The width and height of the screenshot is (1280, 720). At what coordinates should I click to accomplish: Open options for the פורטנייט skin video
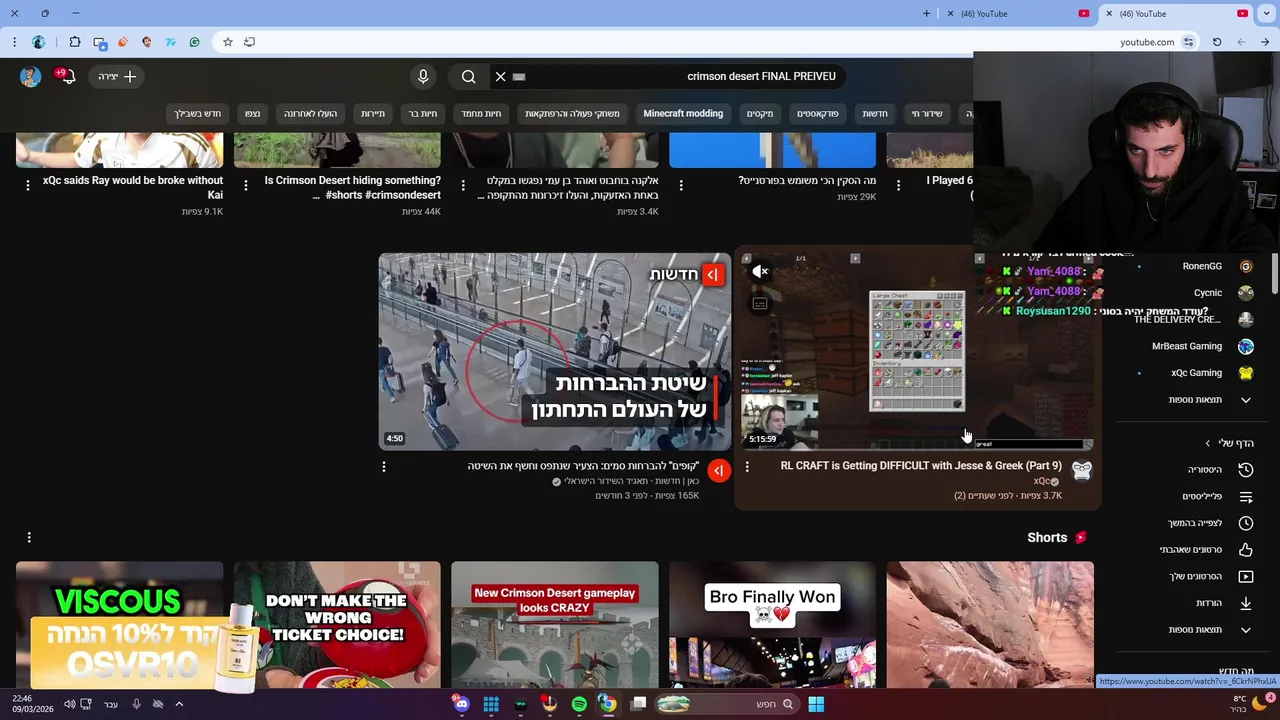coord(681,185)
